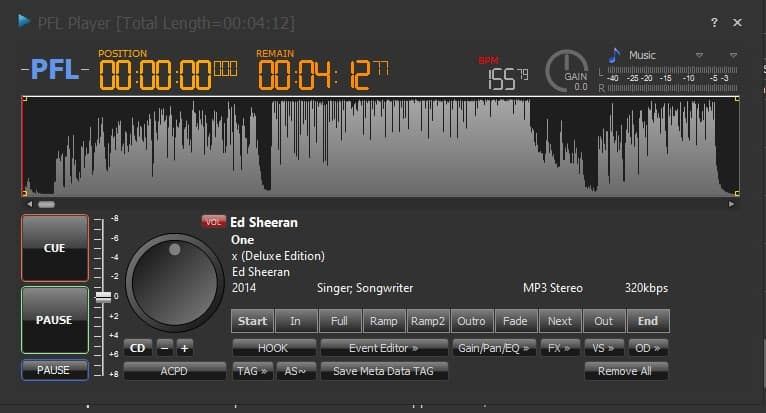Toggle the large green PAUSE button
The image size is (766, 413).
tap(54, 320)
